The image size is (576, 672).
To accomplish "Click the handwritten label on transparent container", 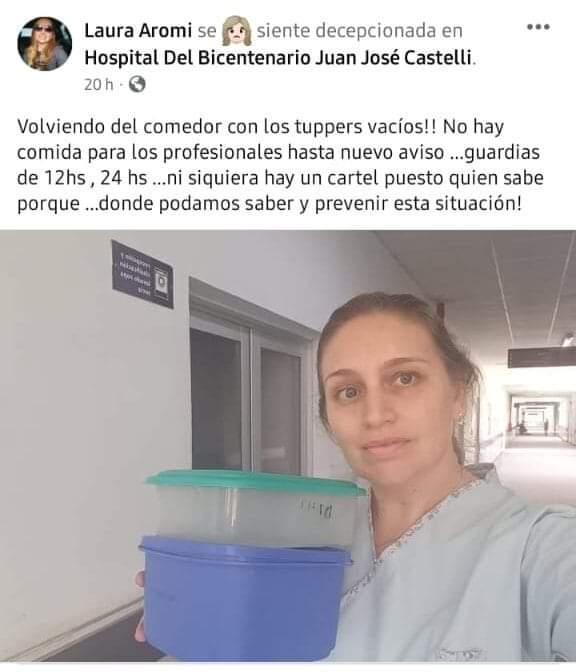I will [x=317, y=509].
